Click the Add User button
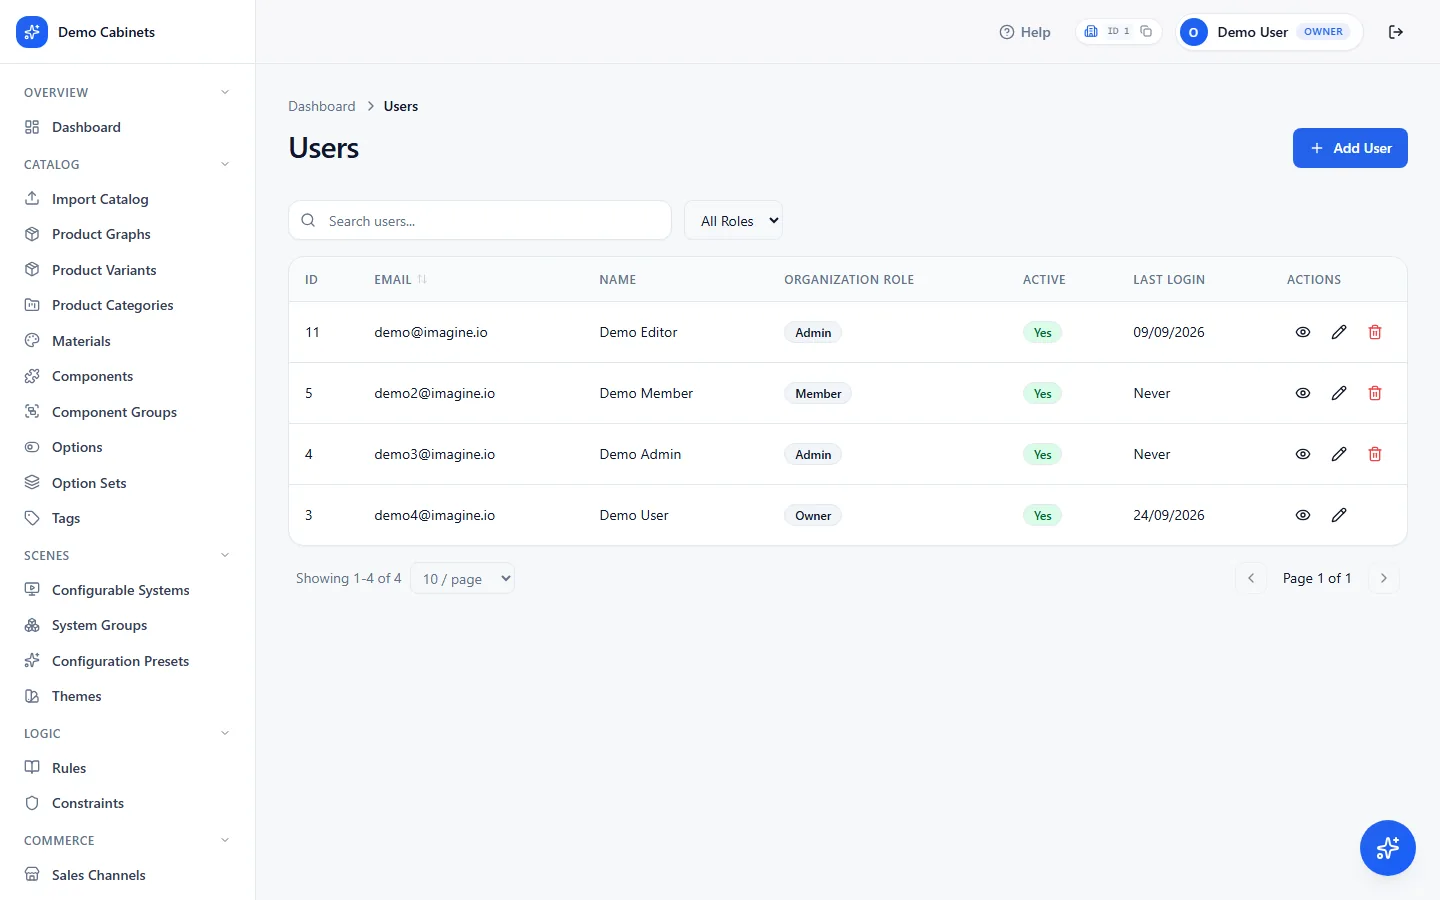Image resolution: width=1440 pixels, height=900 pixels. coord(1350,148)
